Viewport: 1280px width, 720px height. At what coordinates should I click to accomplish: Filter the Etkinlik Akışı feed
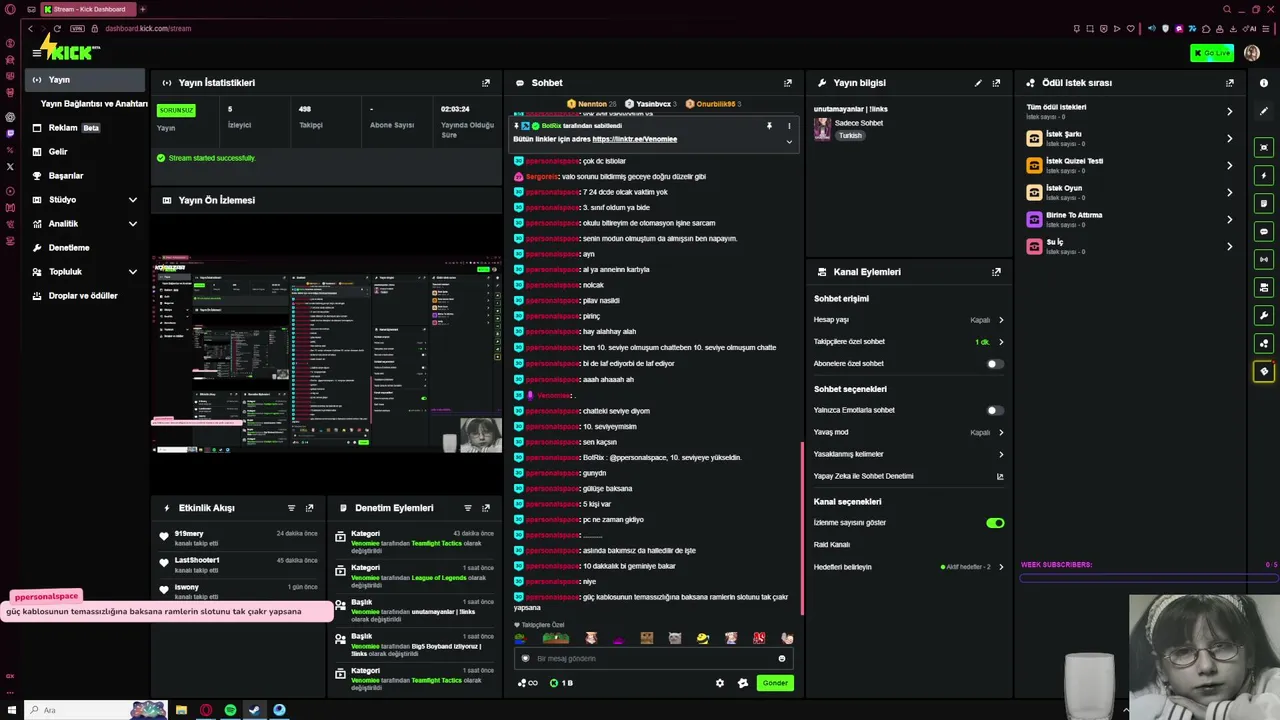coord(292,508)
